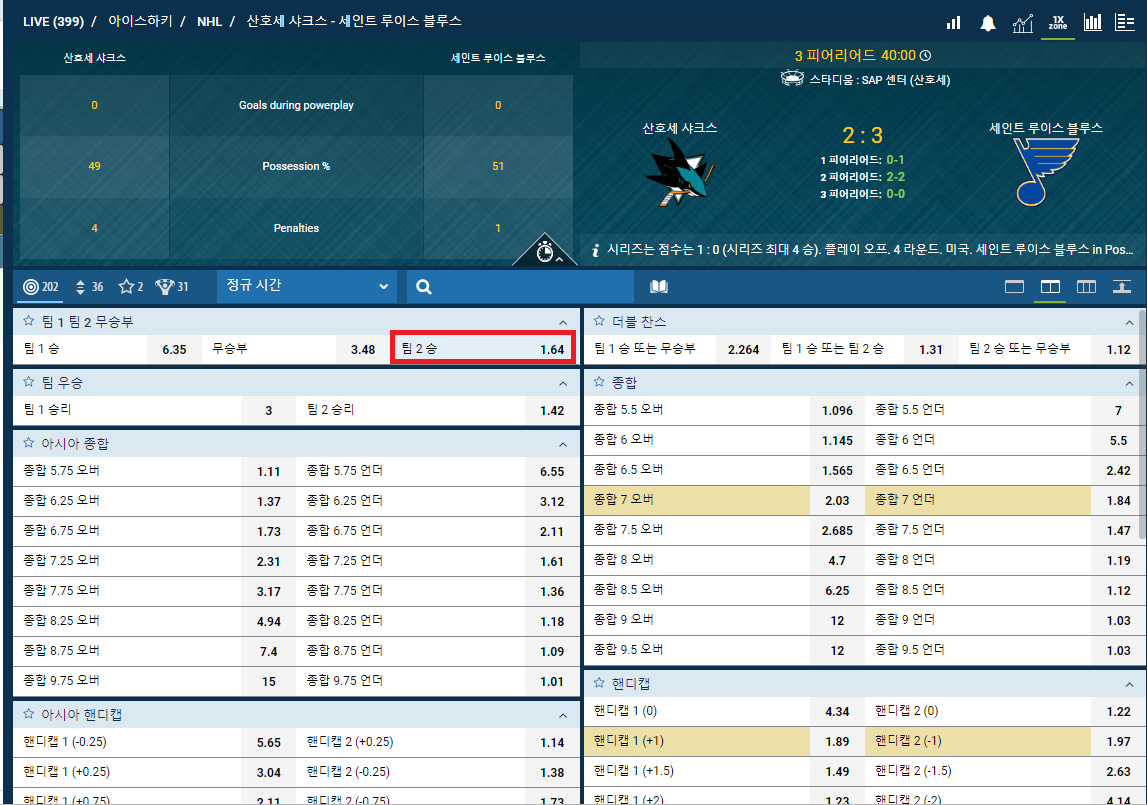Toggle favorite star for 핸디캡 section

click(599, 683)
